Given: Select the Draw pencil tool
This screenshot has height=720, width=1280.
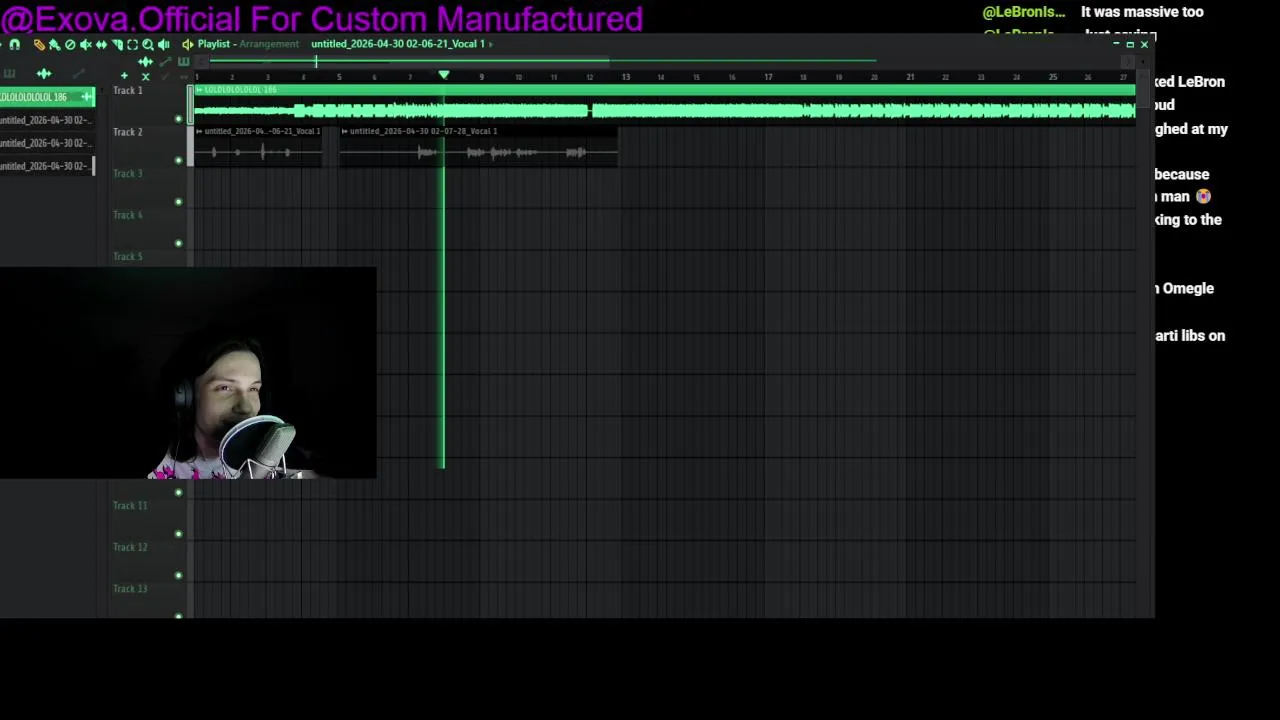Looking at the screenshot, I should 39,45.
